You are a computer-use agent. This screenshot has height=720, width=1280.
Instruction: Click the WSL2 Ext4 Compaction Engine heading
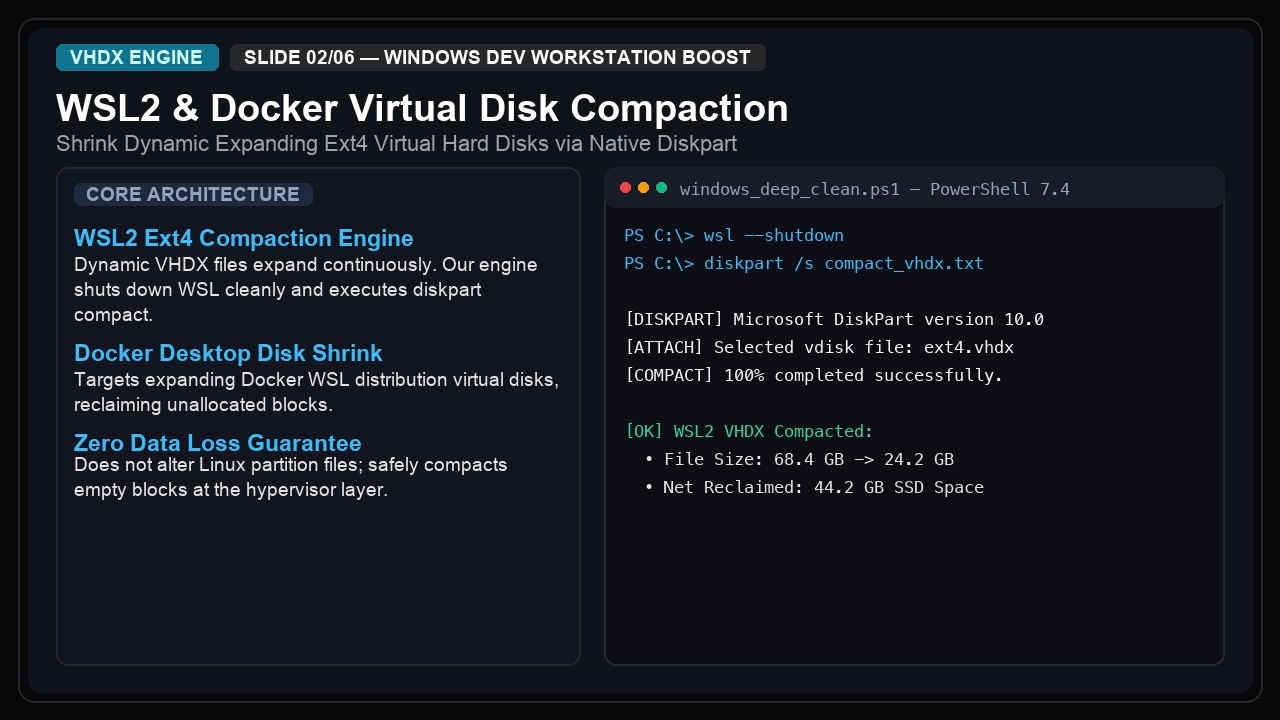point(244,238)
